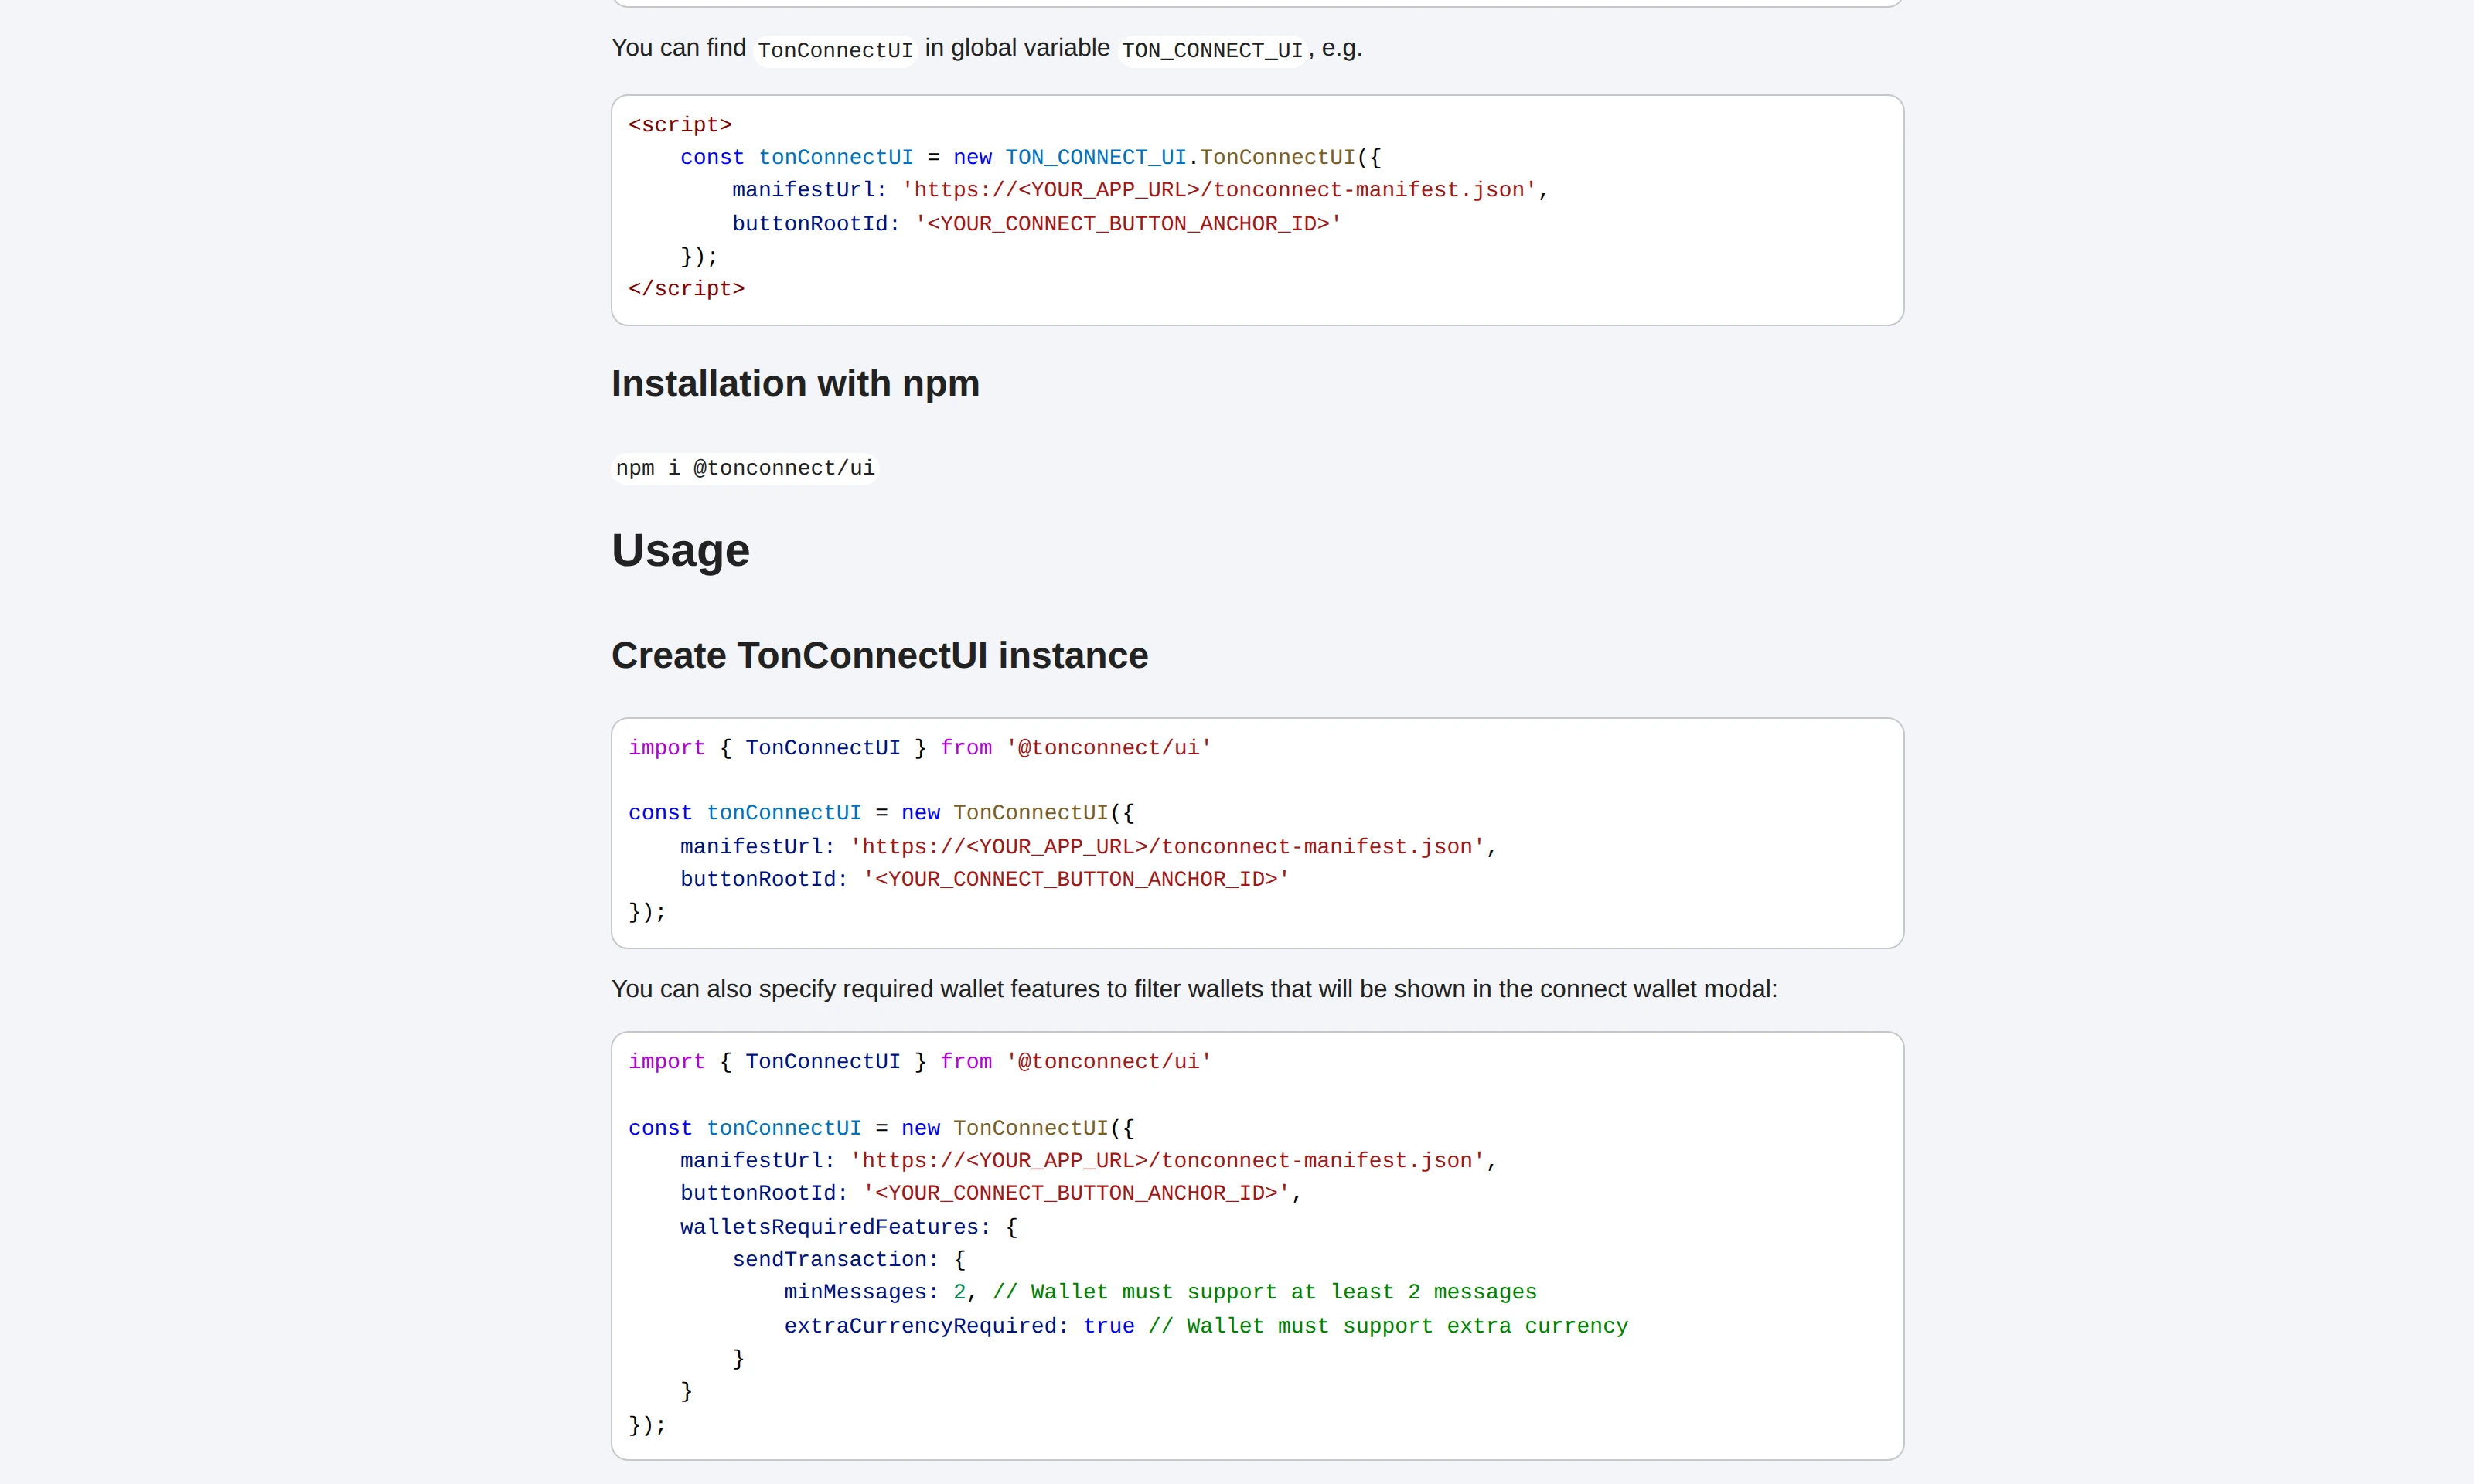Click 'minMessages: 2' in the code

coord(875,1293)
